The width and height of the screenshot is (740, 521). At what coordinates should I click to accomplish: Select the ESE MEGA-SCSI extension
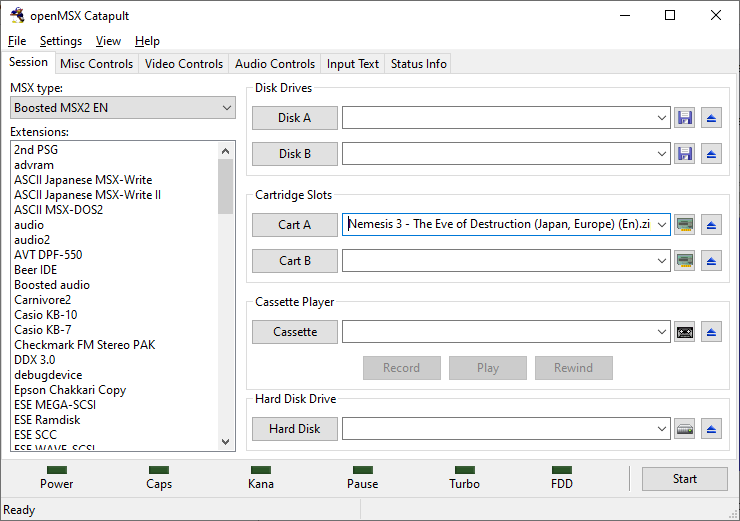pos(55,405)
